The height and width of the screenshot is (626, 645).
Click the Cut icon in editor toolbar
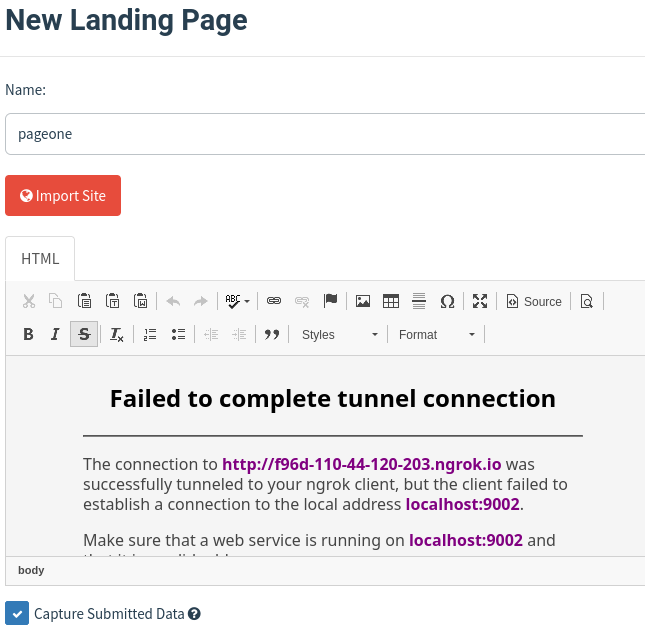(29, 301)
